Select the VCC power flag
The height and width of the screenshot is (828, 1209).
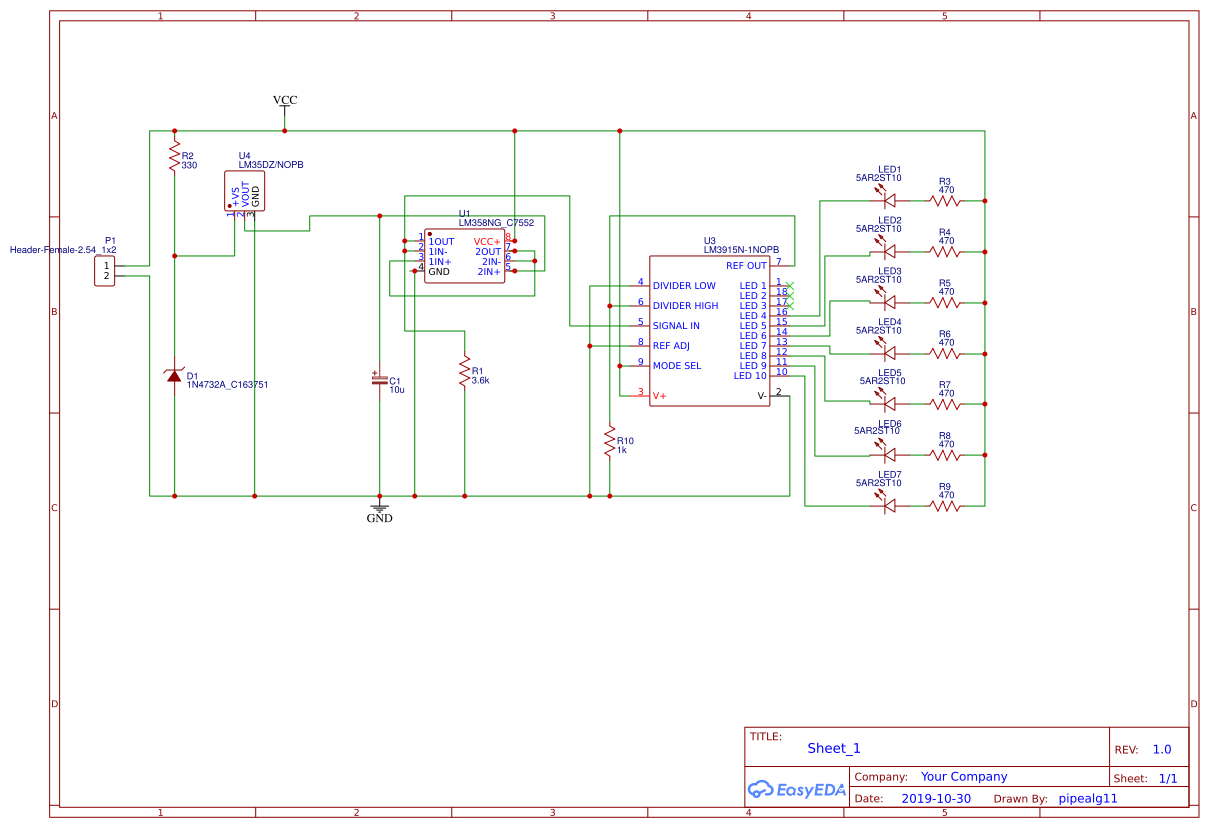(284, 100)
